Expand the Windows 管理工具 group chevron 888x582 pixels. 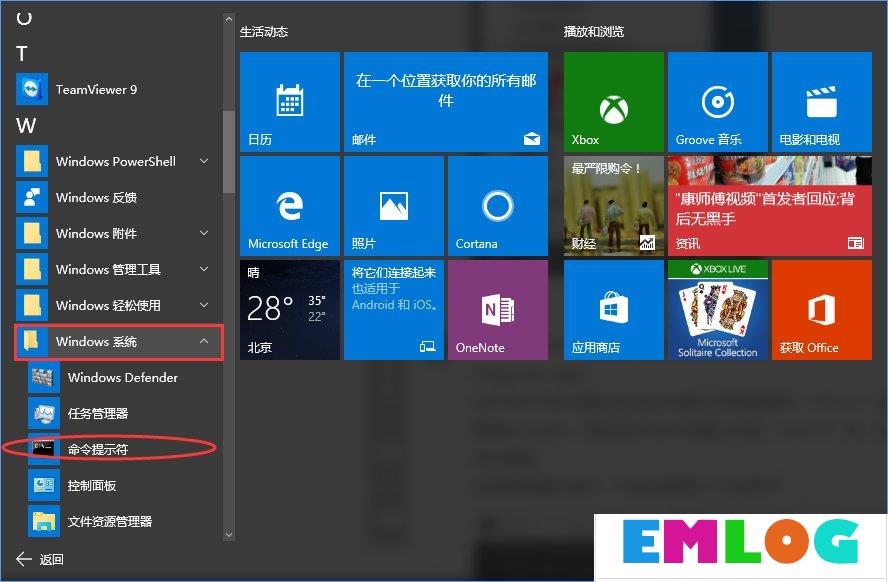204,269
